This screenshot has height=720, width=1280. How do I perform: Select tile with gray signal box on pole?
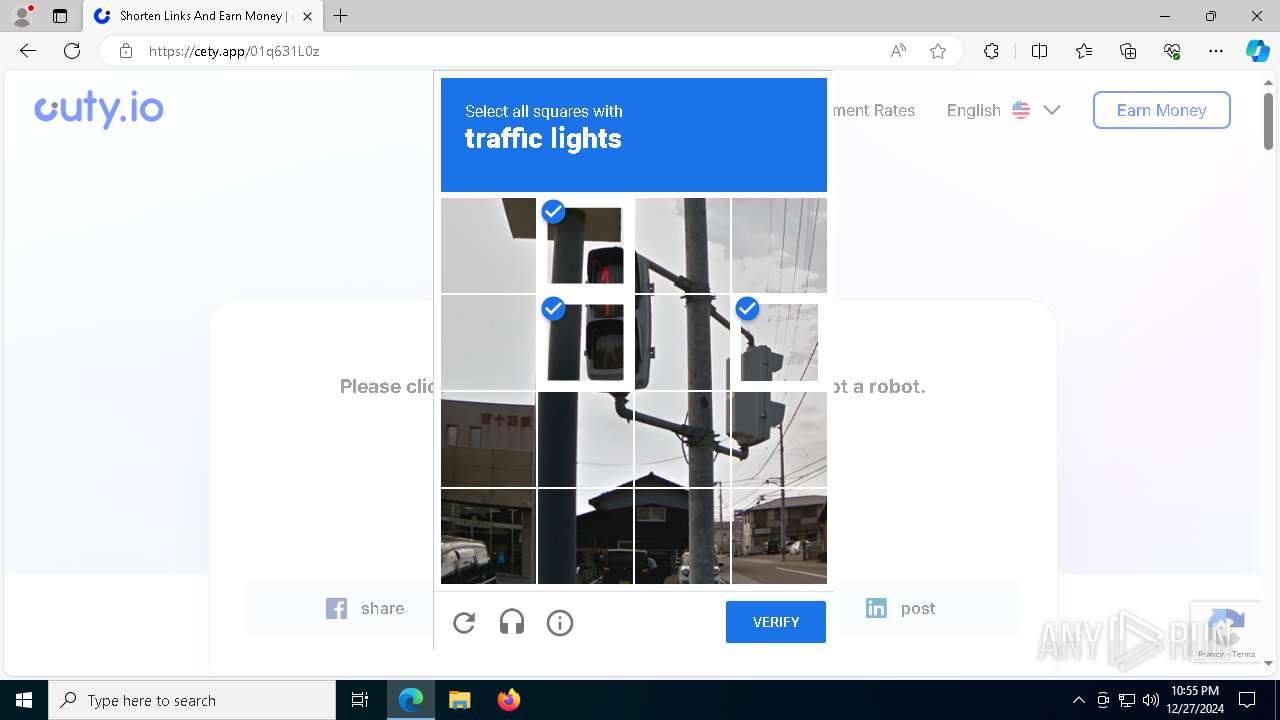click(x=779, y=439)
